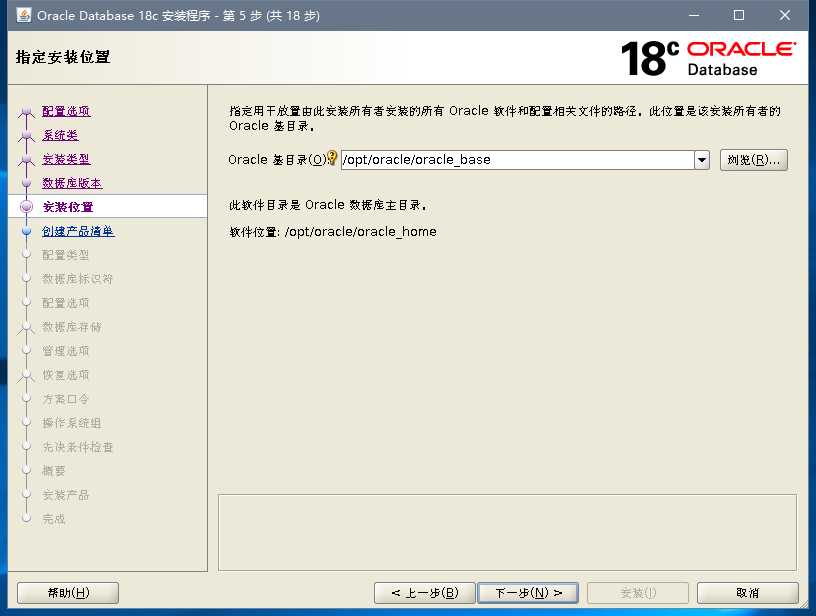Click the 数据库存储 disabled step
Image resolution: width=816 pixels, height=616 pixels.
[72, 327]
